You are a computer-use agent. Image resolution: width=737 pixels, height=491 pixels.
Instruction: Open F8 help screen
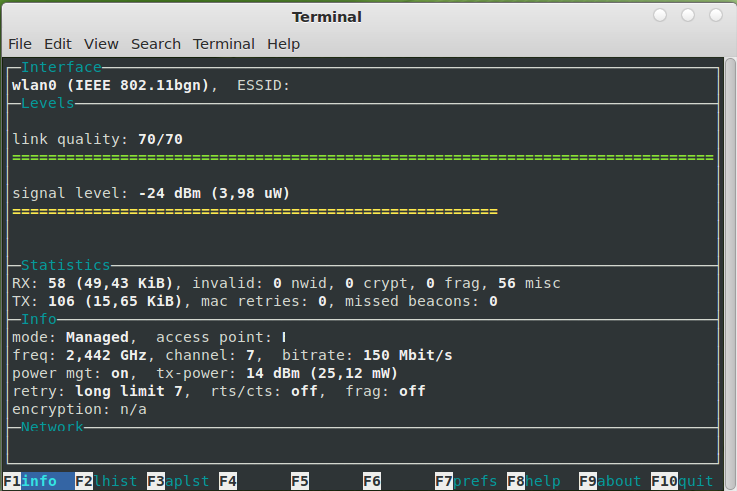pos(533,481)
